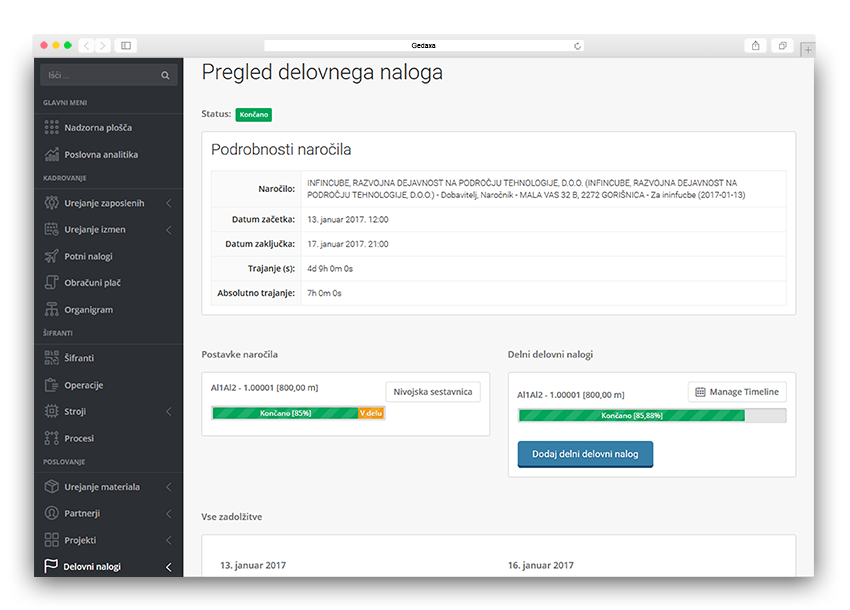The height and width of the screenshot is (610, 850).
Task: Click the Procesi workflow icon
Action: [x=52, y=438]
